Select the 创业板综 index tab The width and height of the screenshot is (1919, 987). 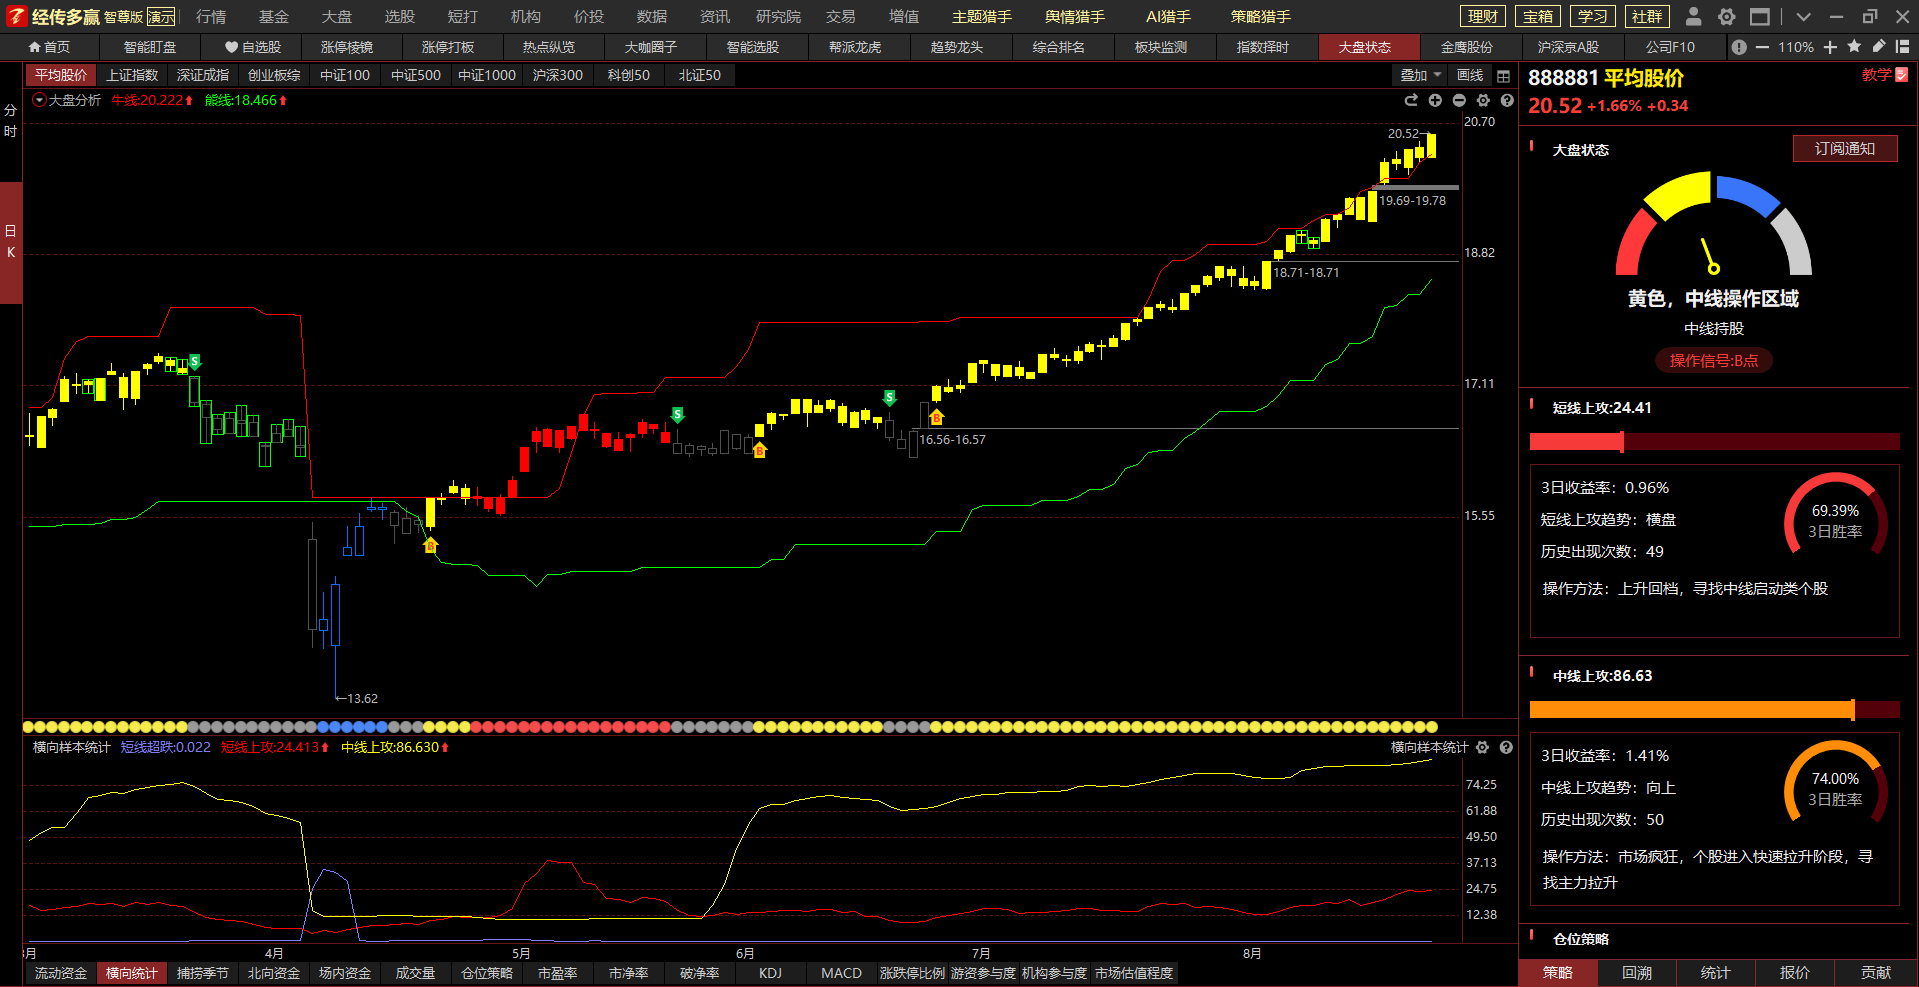(x=274, y=75)
